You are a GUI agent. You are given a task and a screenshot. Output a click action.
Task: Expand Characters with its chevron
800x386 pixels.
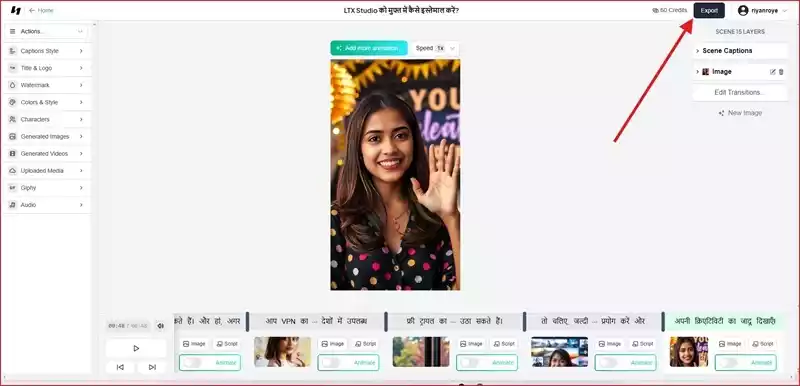coord(81,119)
